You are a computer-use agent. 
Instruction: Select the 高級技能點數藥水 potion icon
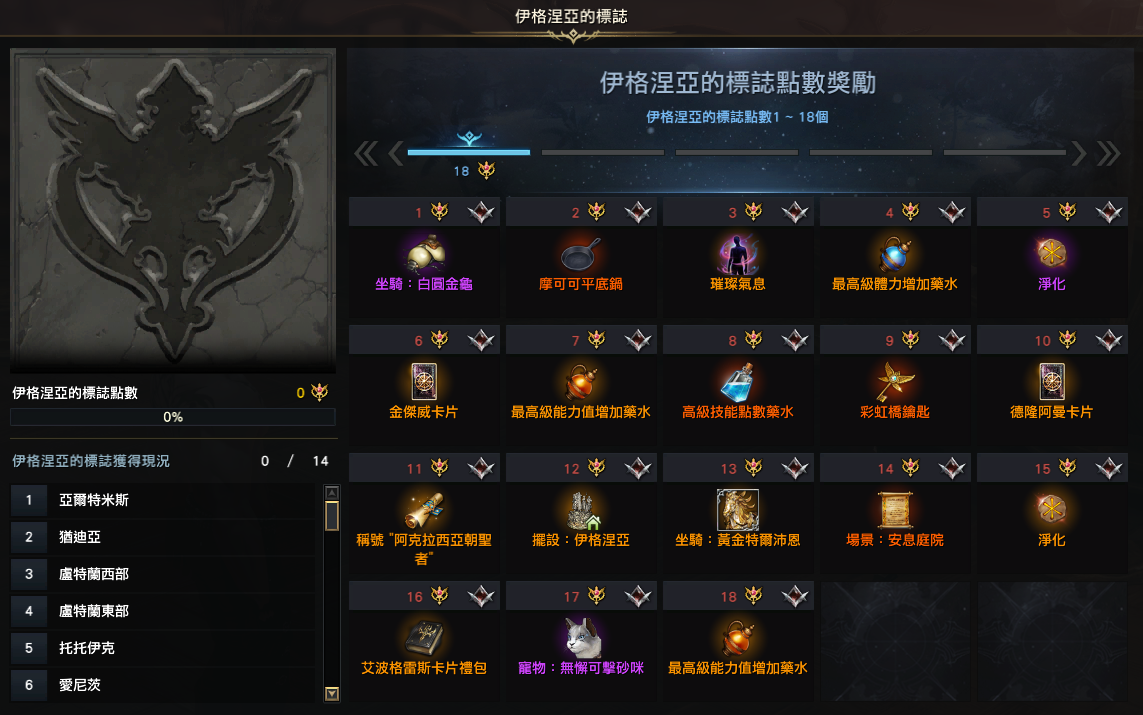(738, 381)
